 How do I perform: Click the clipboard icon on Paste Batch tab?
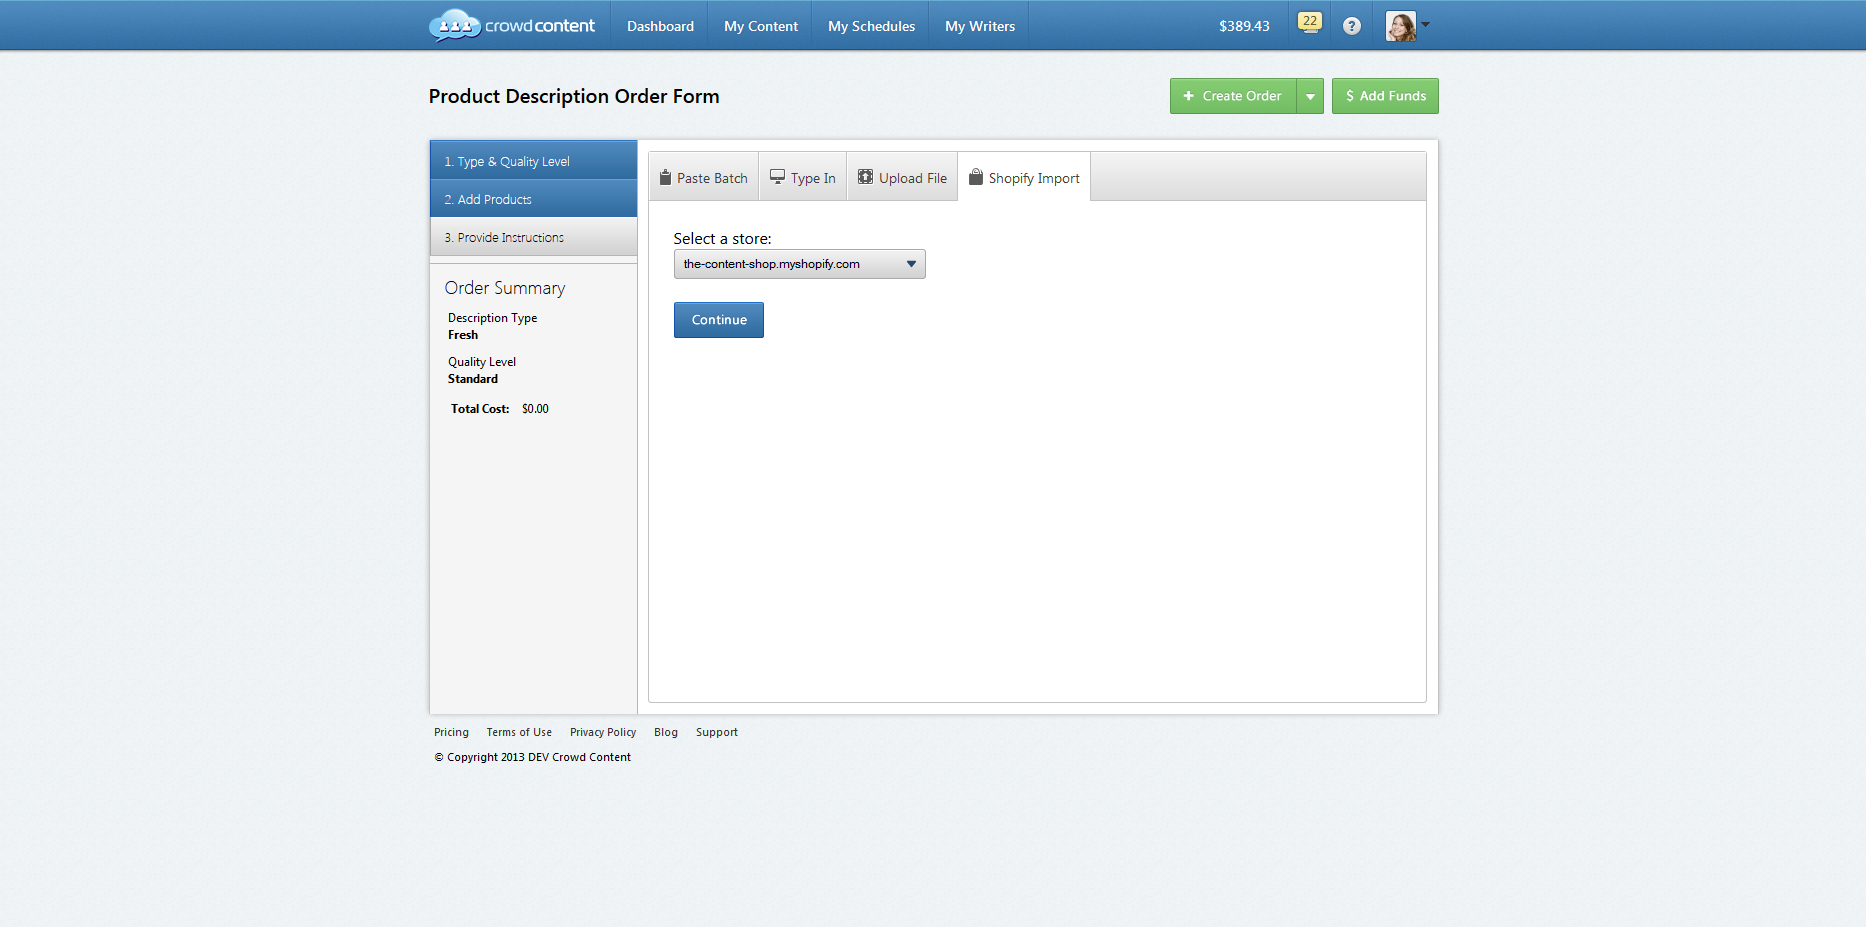coord(665,176)
